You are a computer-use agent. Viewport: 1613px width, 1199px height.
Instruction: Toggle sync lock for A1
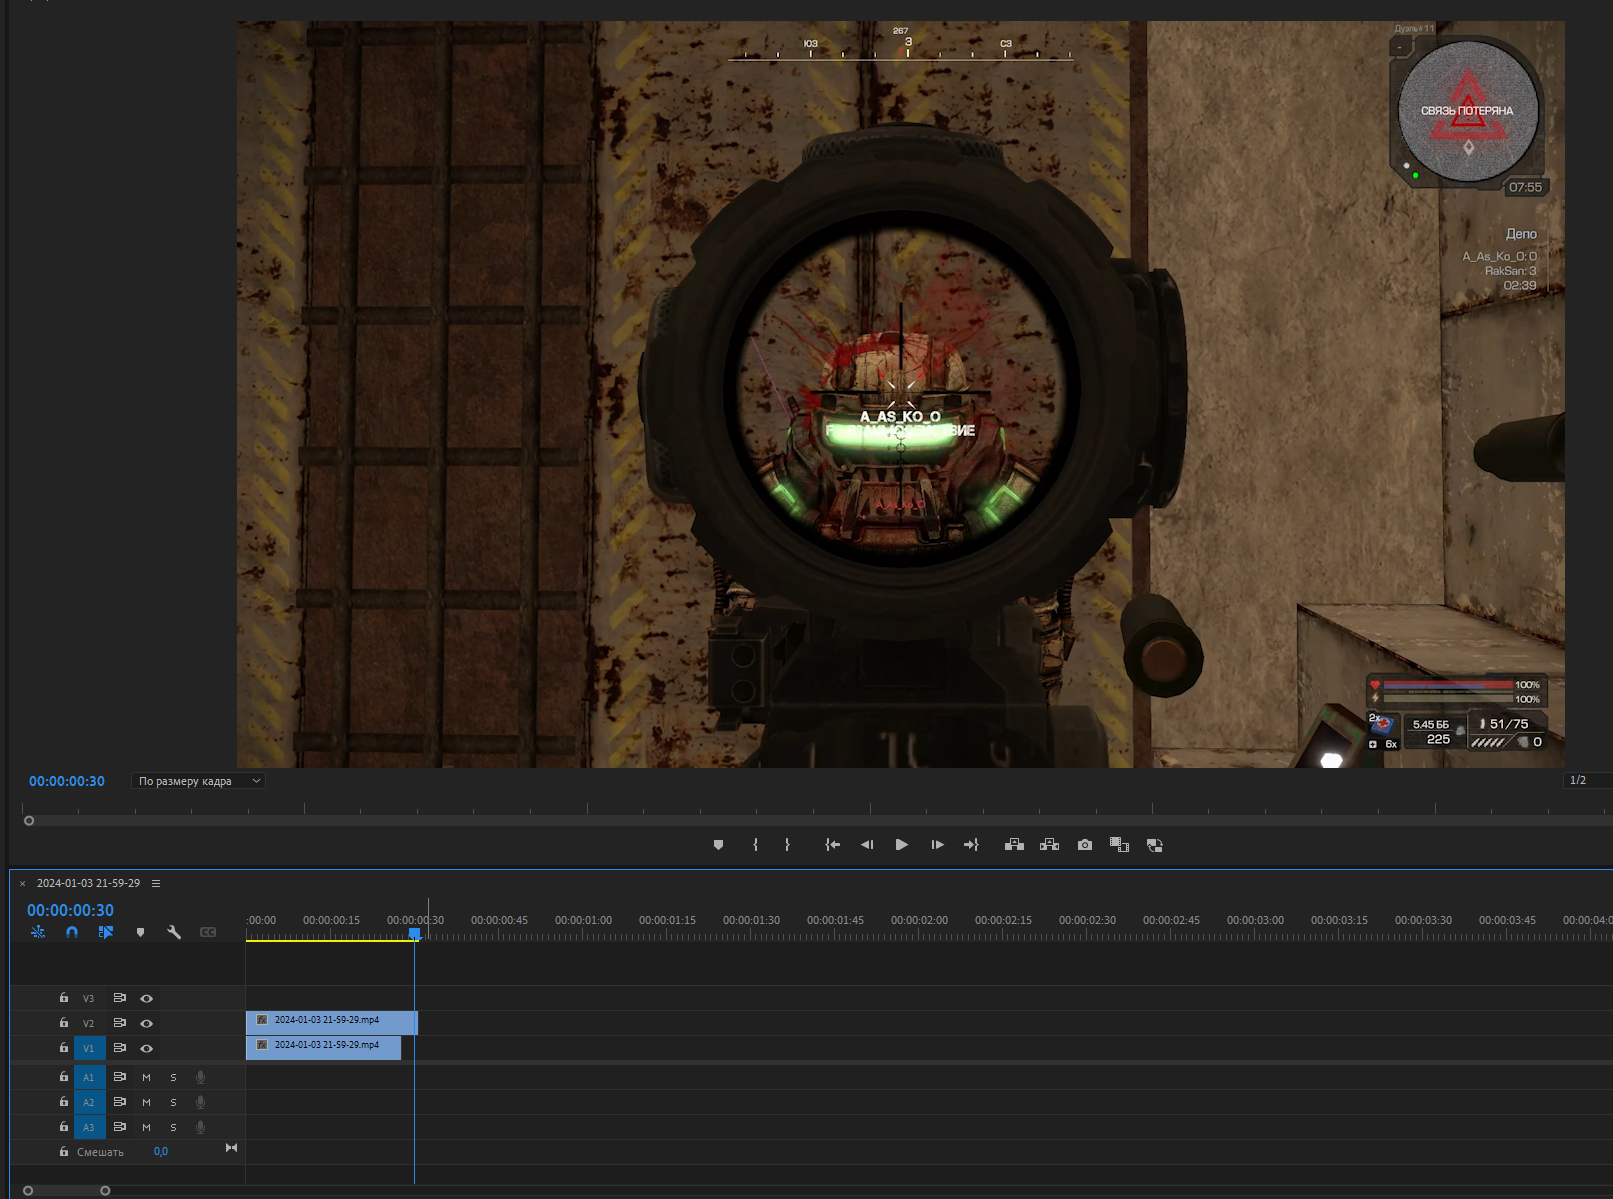[120, 1077]
